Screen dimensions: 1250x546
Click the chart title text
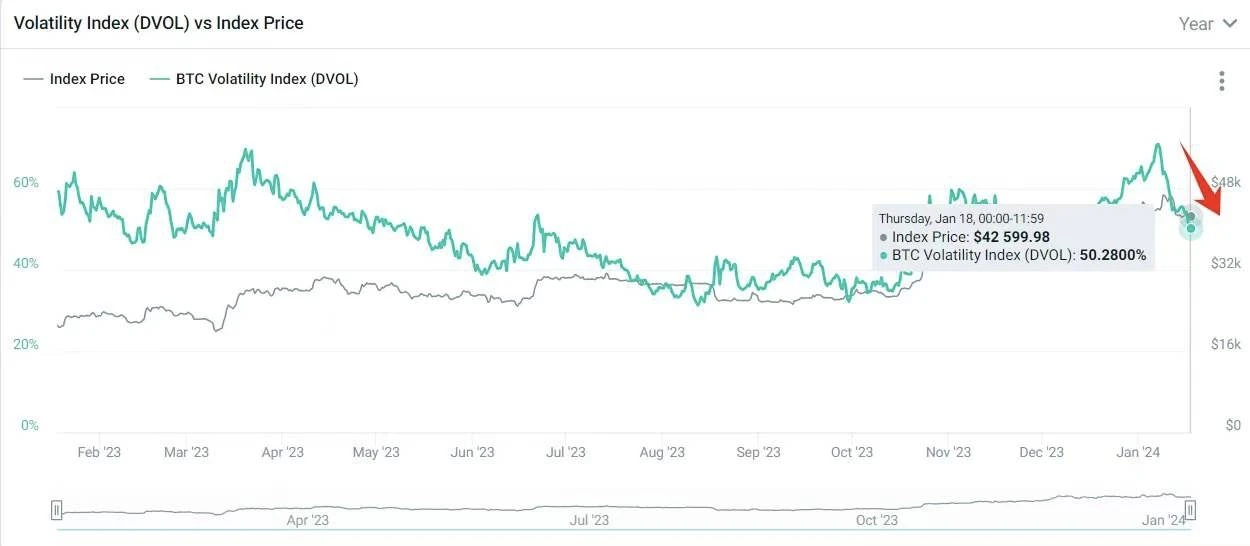(158, 22)
